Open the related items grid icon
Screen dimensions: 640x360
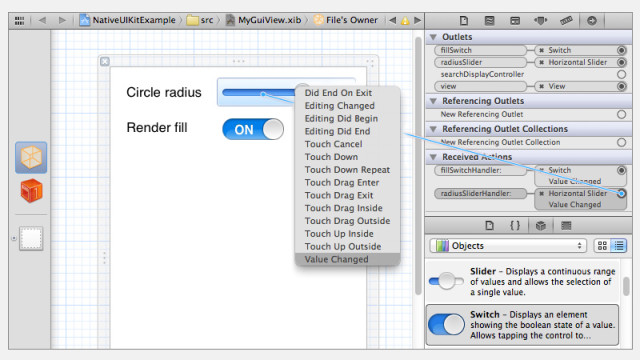tap(19, 20)
